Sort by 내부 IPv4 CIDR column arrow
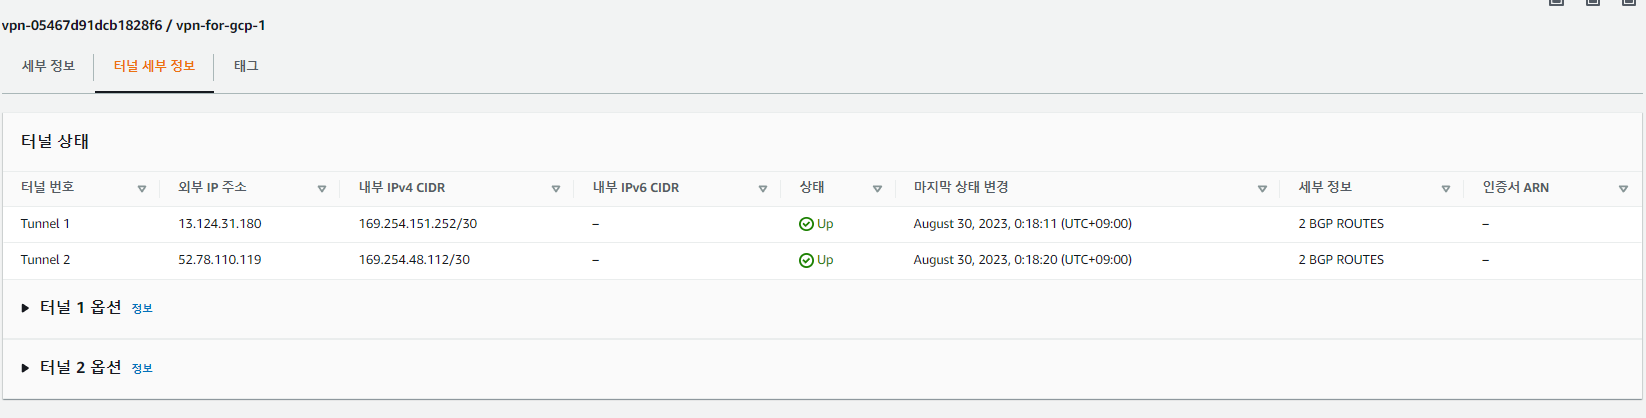 click(556, 189)
